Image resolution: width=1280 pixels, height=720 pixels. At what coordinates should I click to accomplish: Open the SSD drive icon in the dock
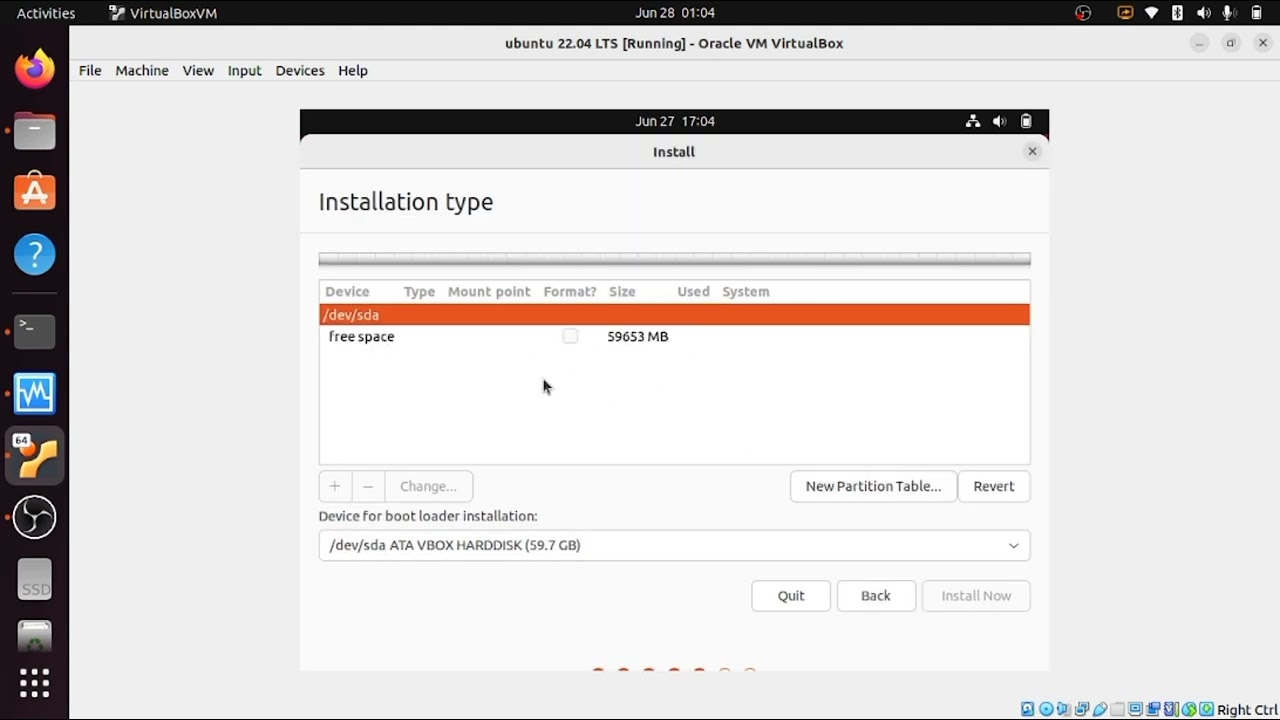[35, 580]
